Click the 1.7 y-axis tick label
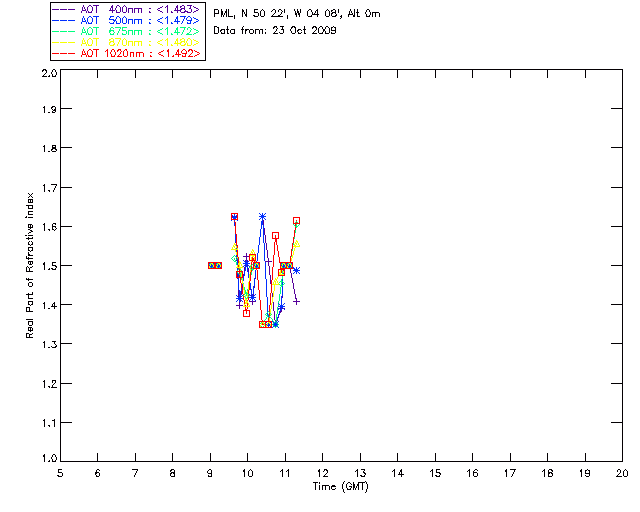 [49, 188]
